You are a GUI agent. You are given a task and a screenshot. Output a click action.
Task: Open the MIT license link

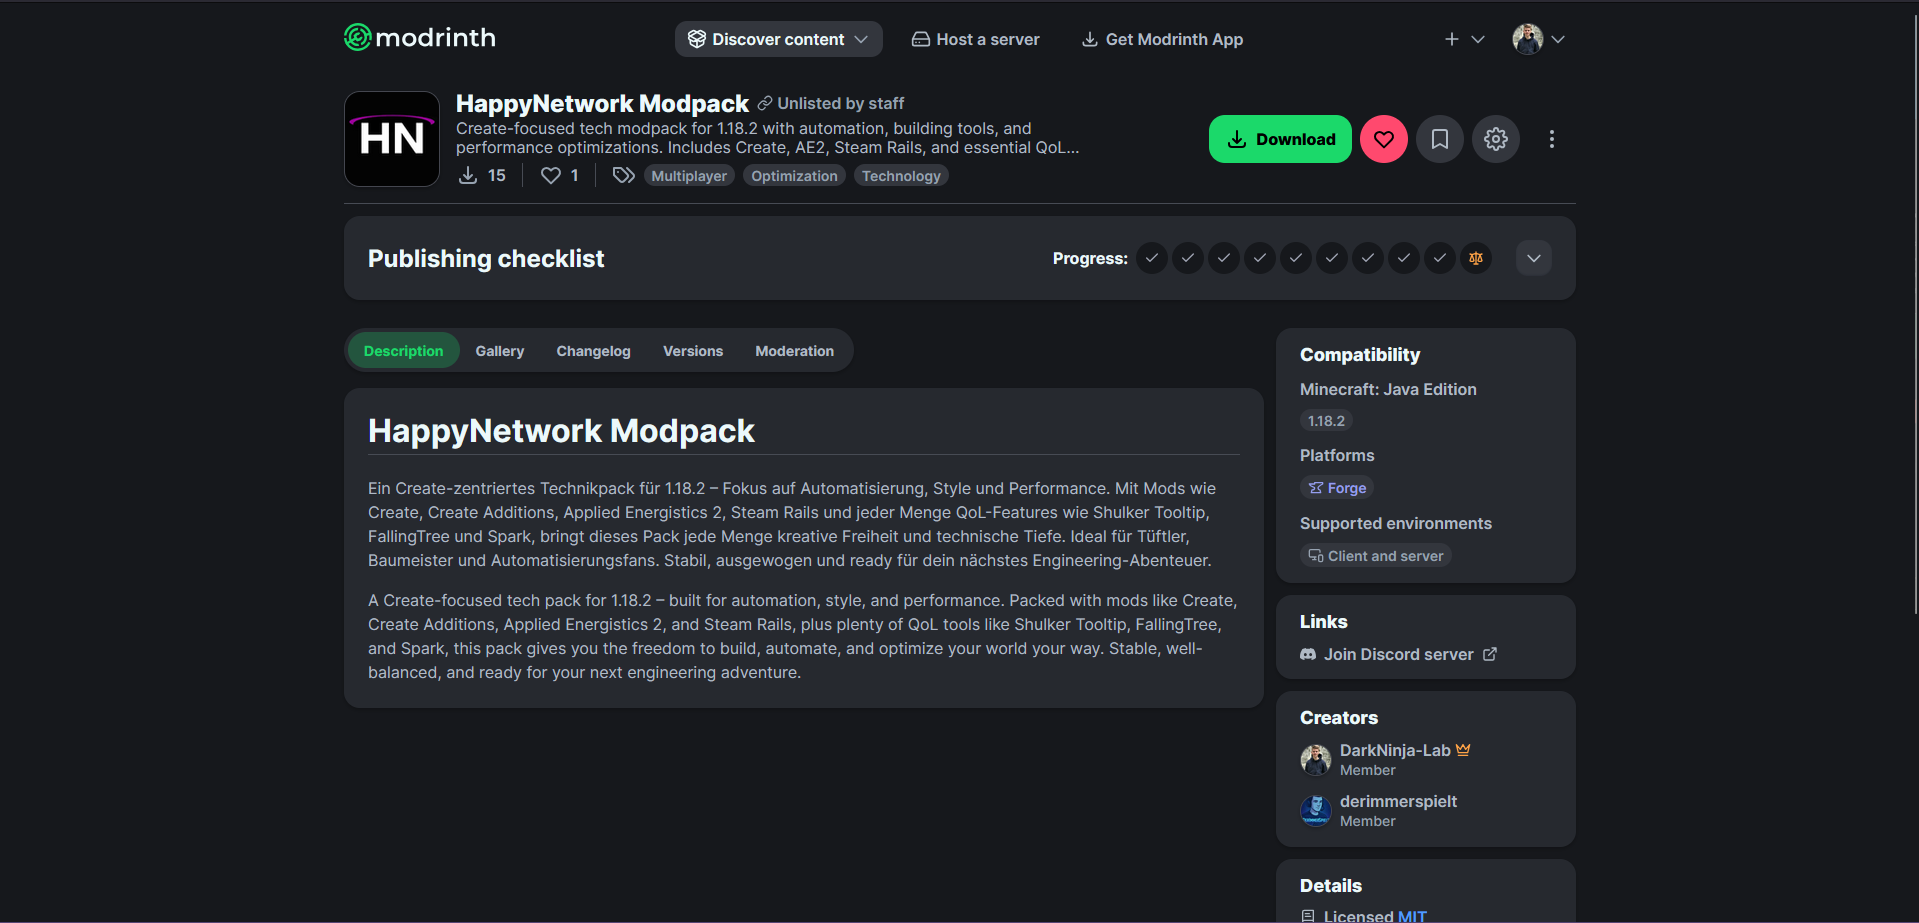1412,916
